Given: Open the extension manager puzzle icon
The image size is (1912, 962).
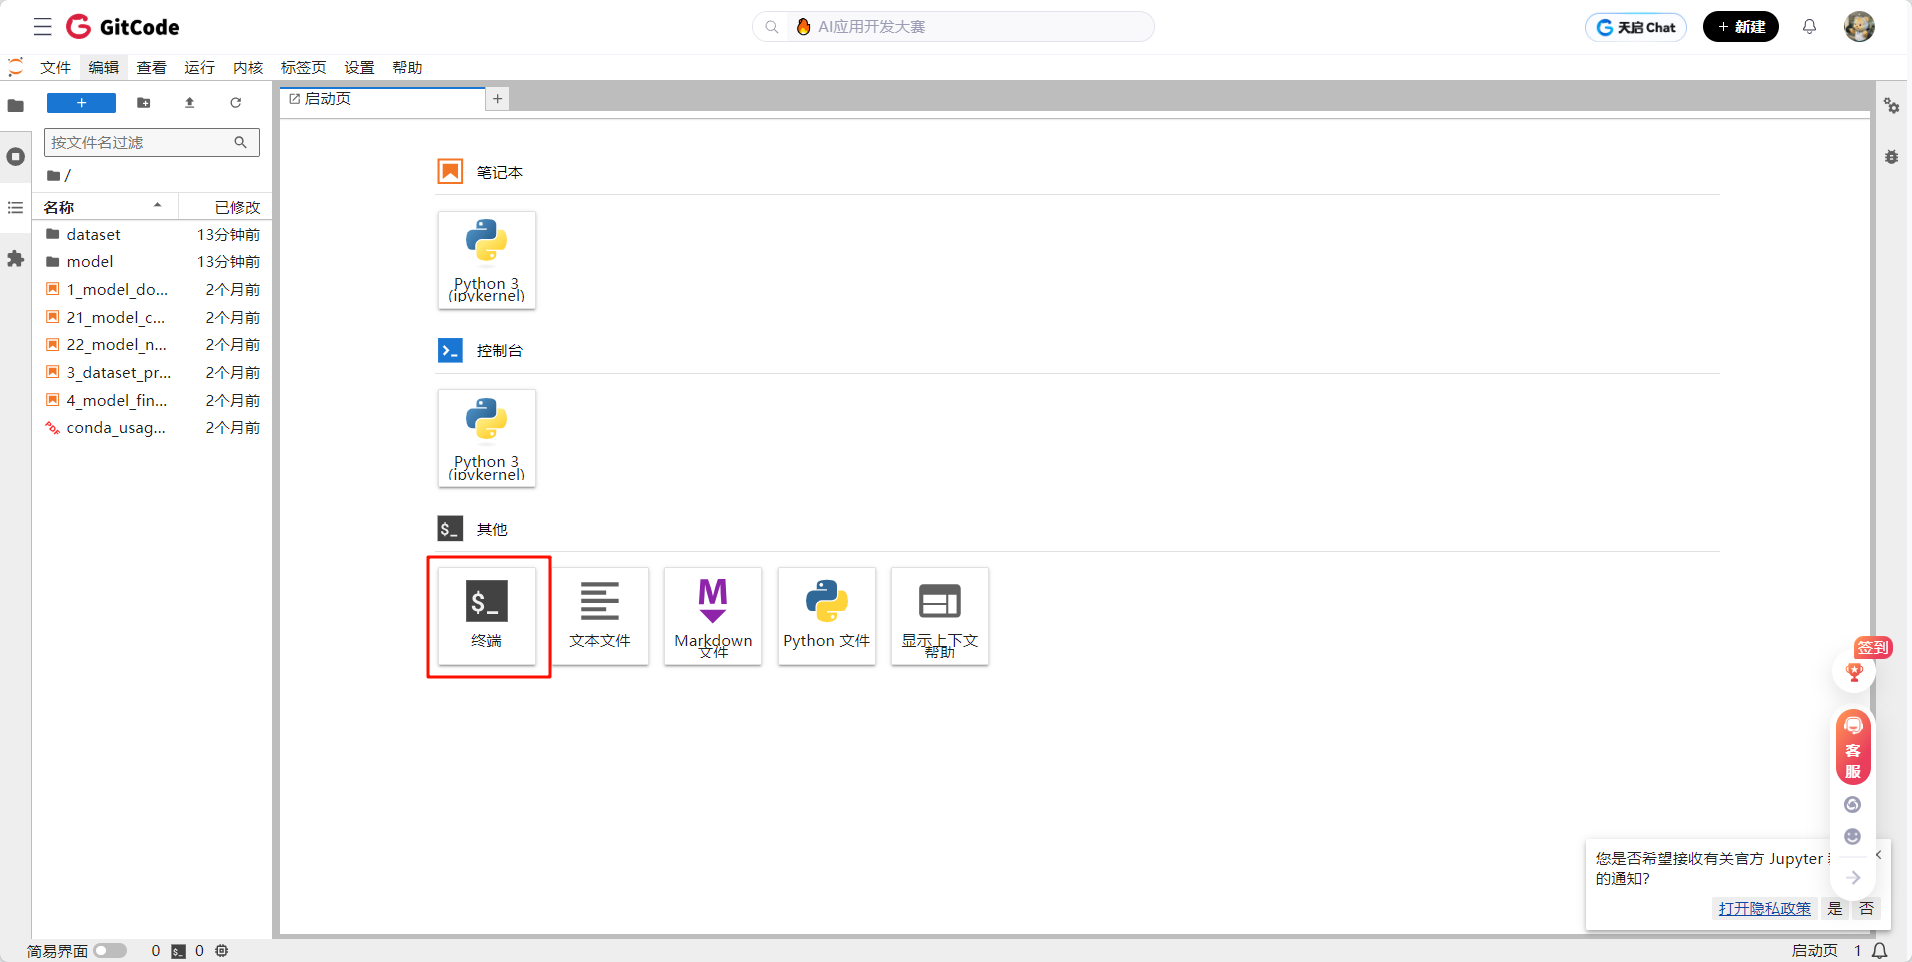Looking at the screenshot, I should coord(16,259).
